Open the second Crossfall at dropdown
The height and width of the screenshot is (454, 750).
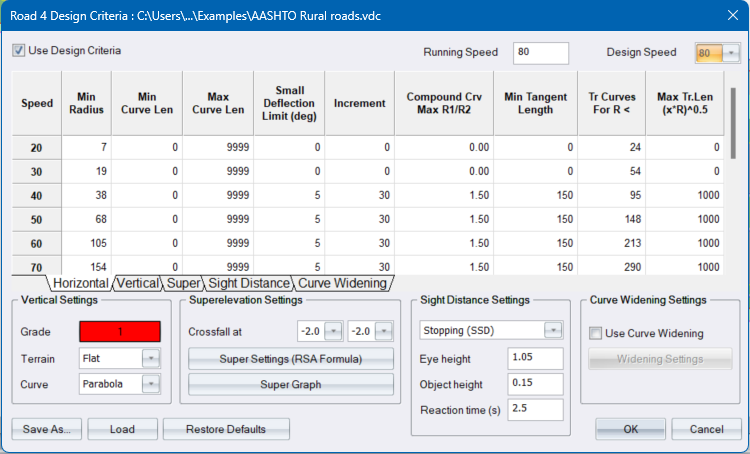tap(384, 331)
